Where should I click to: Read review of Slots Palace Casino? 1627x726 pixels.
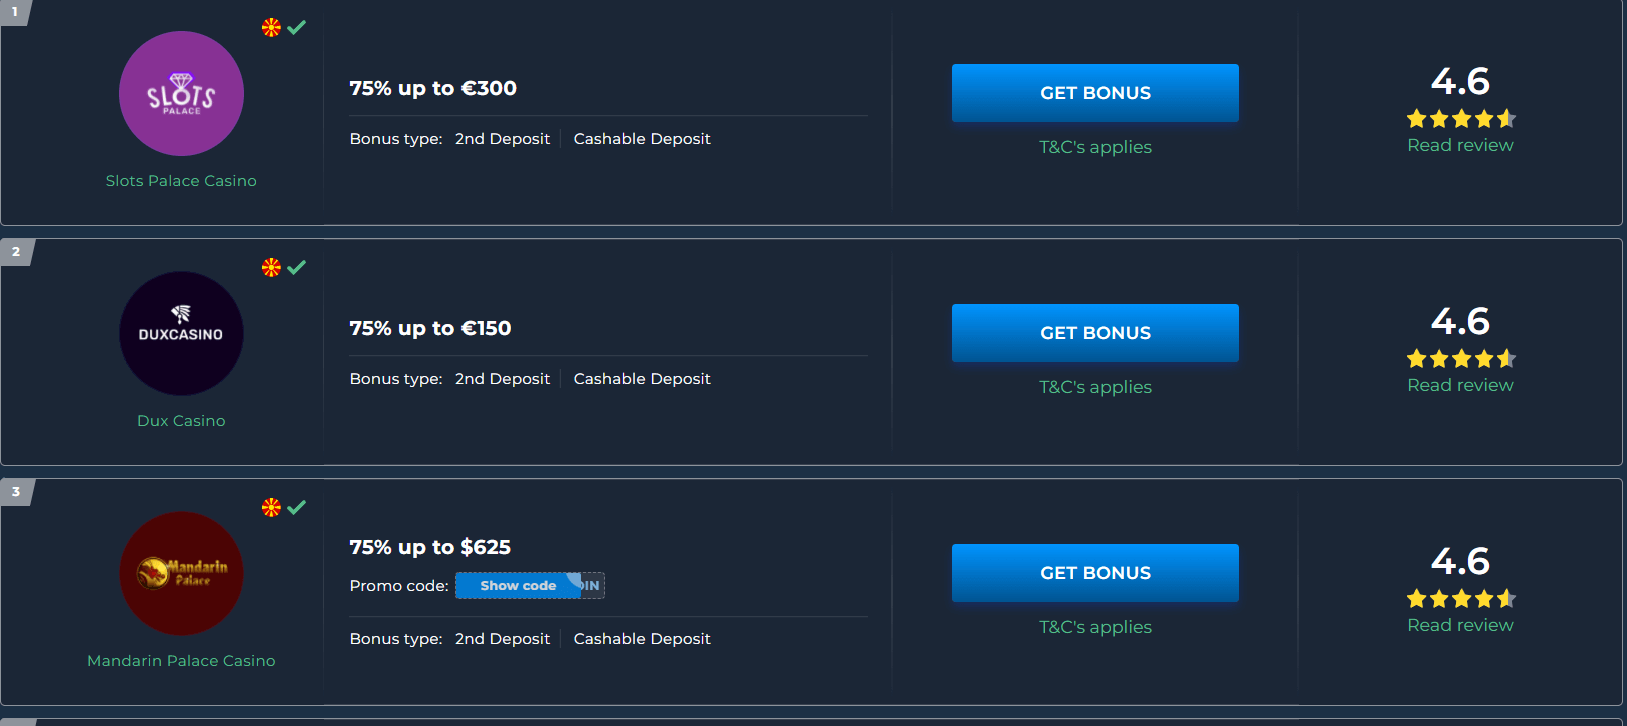(1460, 145)
